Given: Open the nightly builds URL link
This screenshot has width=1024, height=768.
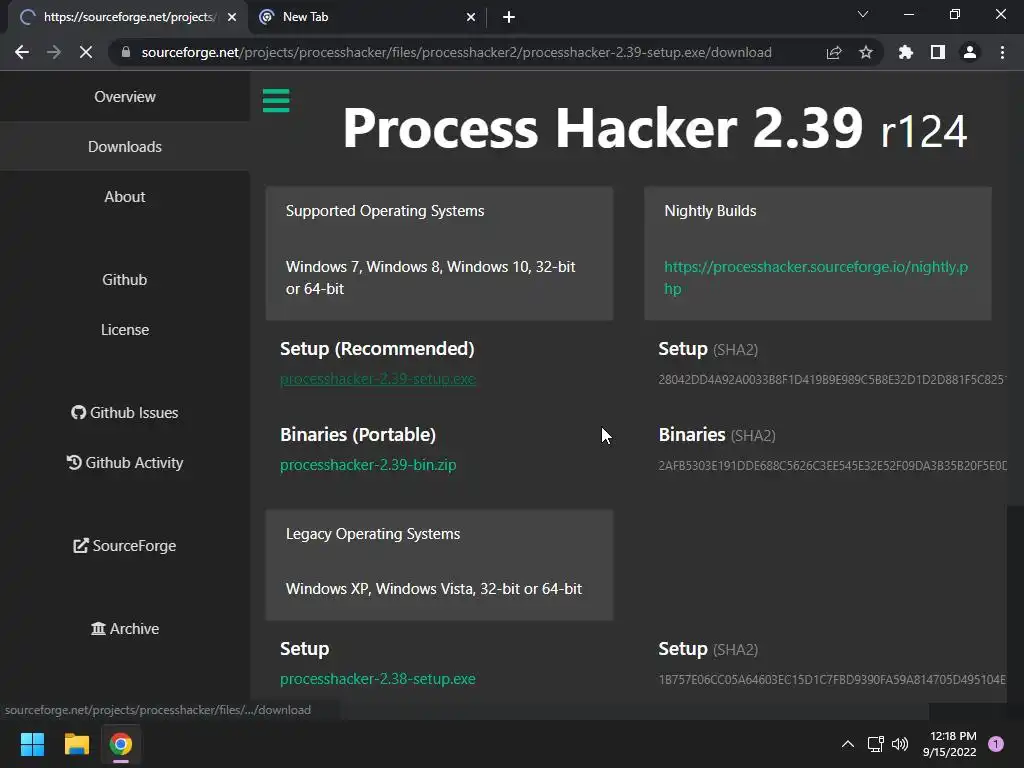Looking at the screenshot, I should tap(816, 278).
